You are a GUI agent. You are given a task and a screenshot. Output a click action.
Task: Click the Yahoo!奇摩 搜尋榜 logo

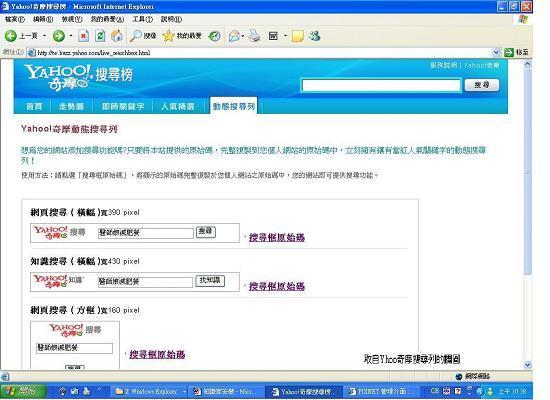click(x=79, y=77)
